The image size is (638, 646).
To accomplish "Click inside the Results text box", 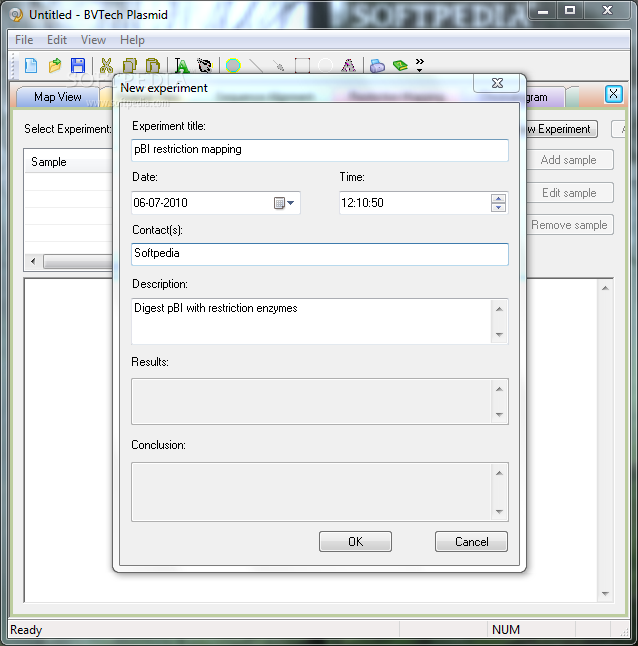I will pyautogui.click(x=311, y=401).
